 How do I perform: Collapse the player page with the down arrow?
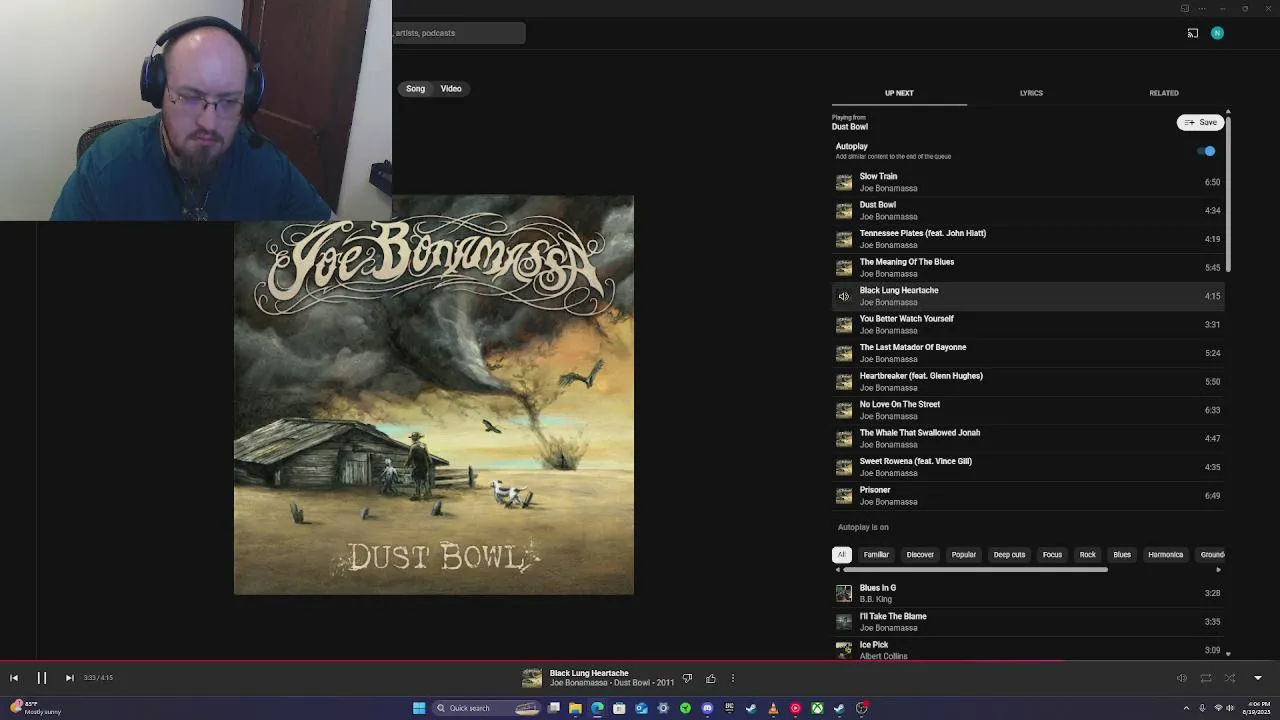[x=1258, y=678]
